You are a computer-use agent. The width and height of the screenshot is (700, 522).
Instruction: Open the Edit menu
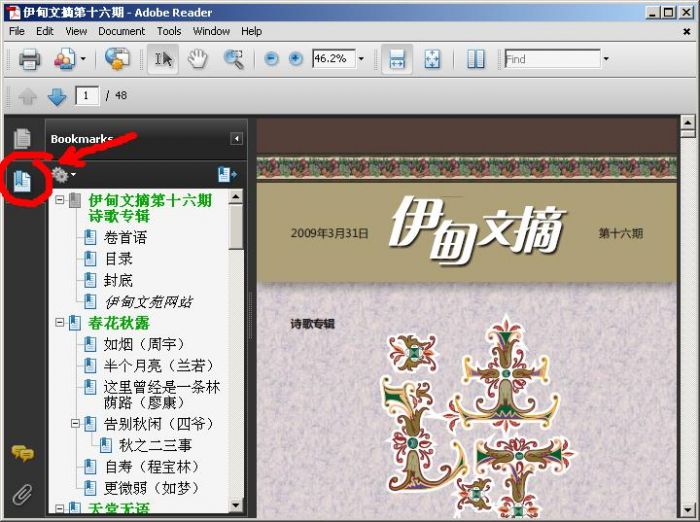[x=45, y=31]
